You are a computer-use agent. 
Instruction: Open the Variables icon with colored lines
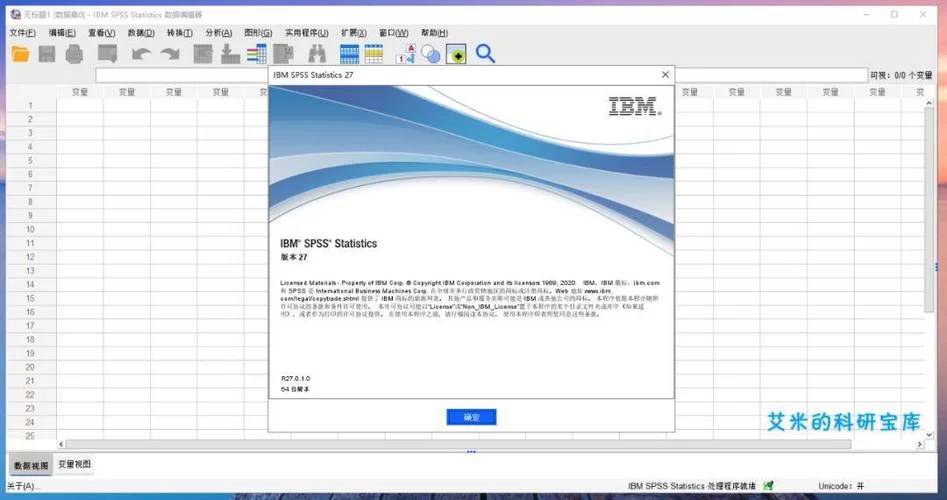click(257, 54)
